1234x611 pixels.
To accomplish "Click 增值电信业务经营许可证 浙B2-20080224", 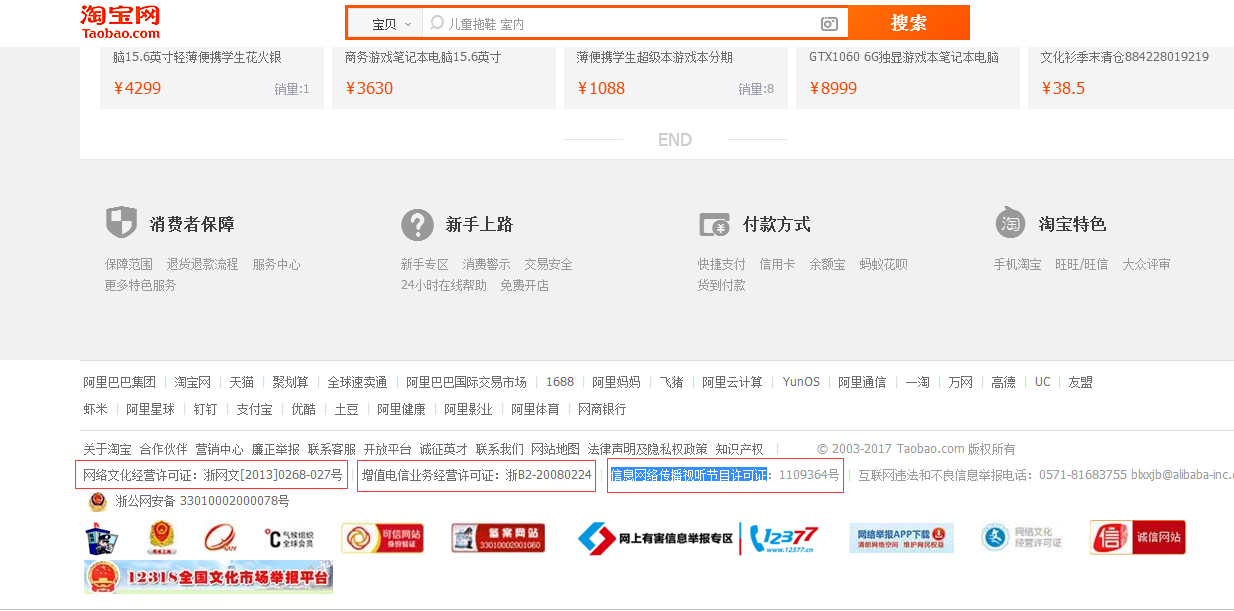I will pos(477,475).
